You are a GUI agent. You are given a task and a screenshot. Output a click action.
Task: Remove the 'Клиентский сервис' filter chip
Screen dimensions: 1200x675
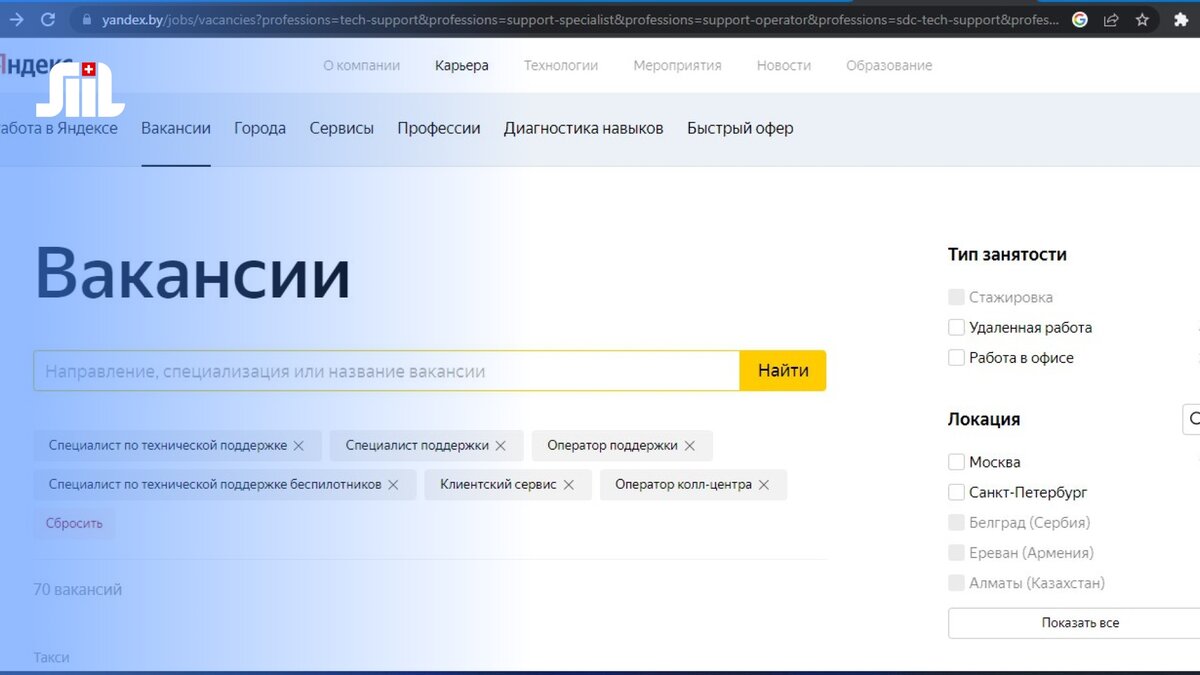click(568, 485)
